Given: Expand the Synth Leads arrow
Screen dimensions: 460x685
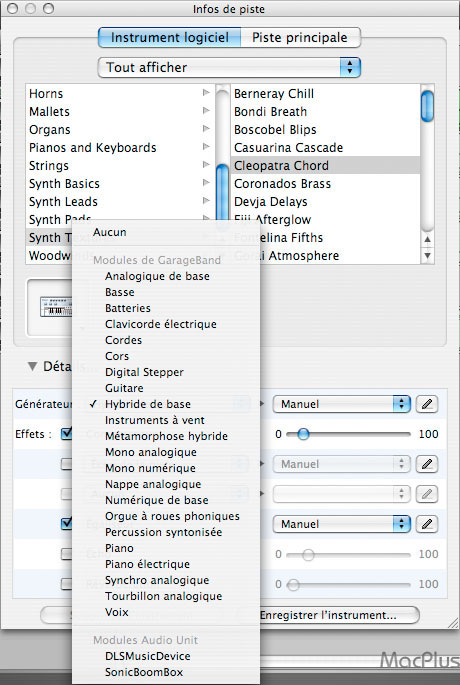Looking at the screenshot, I should 206,201.
